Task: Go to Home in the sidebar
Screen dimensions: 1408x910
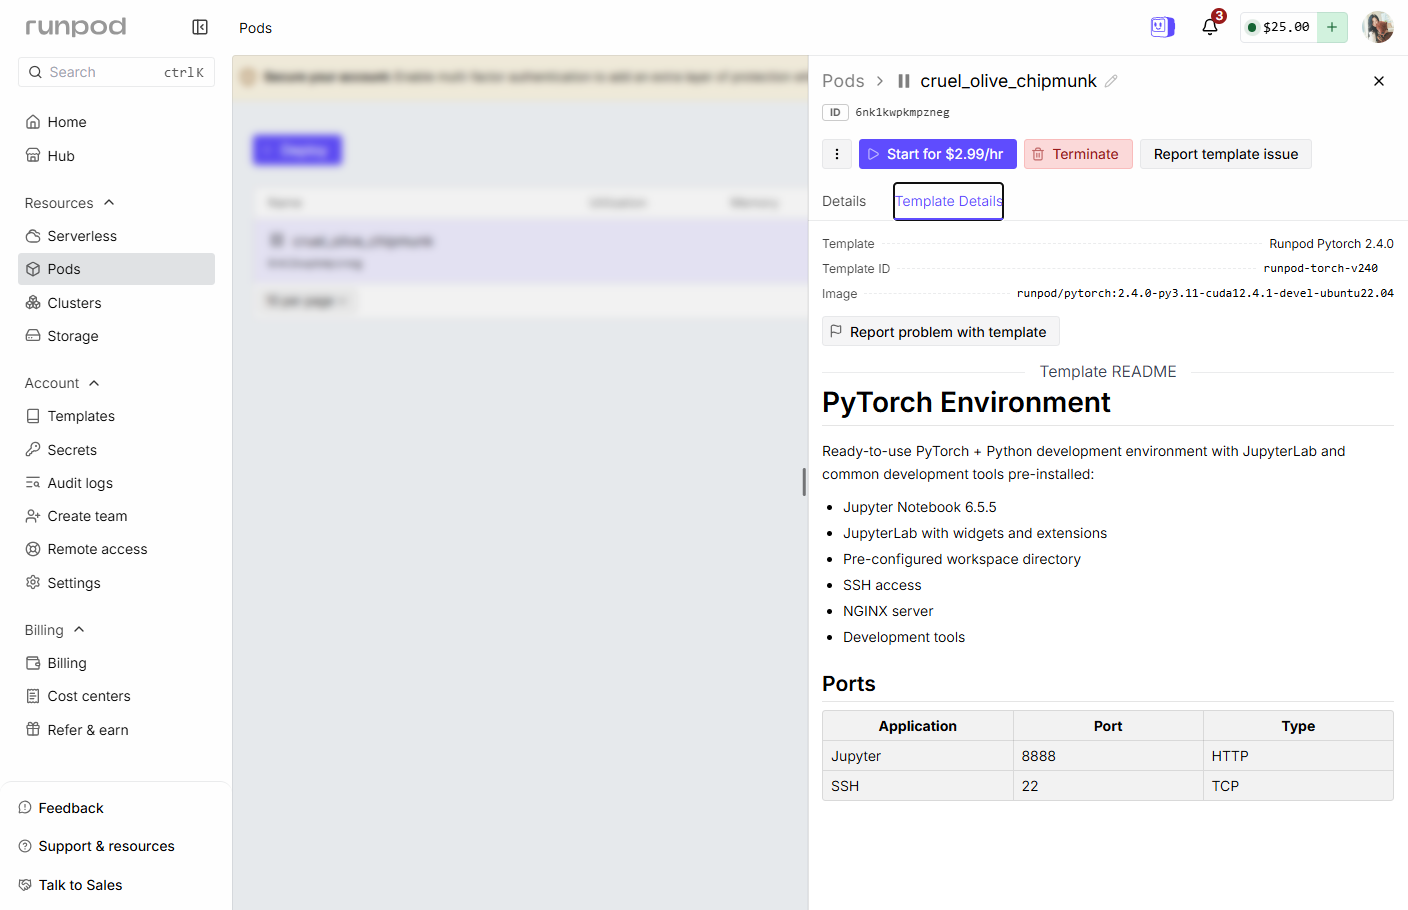Action: 116,122
